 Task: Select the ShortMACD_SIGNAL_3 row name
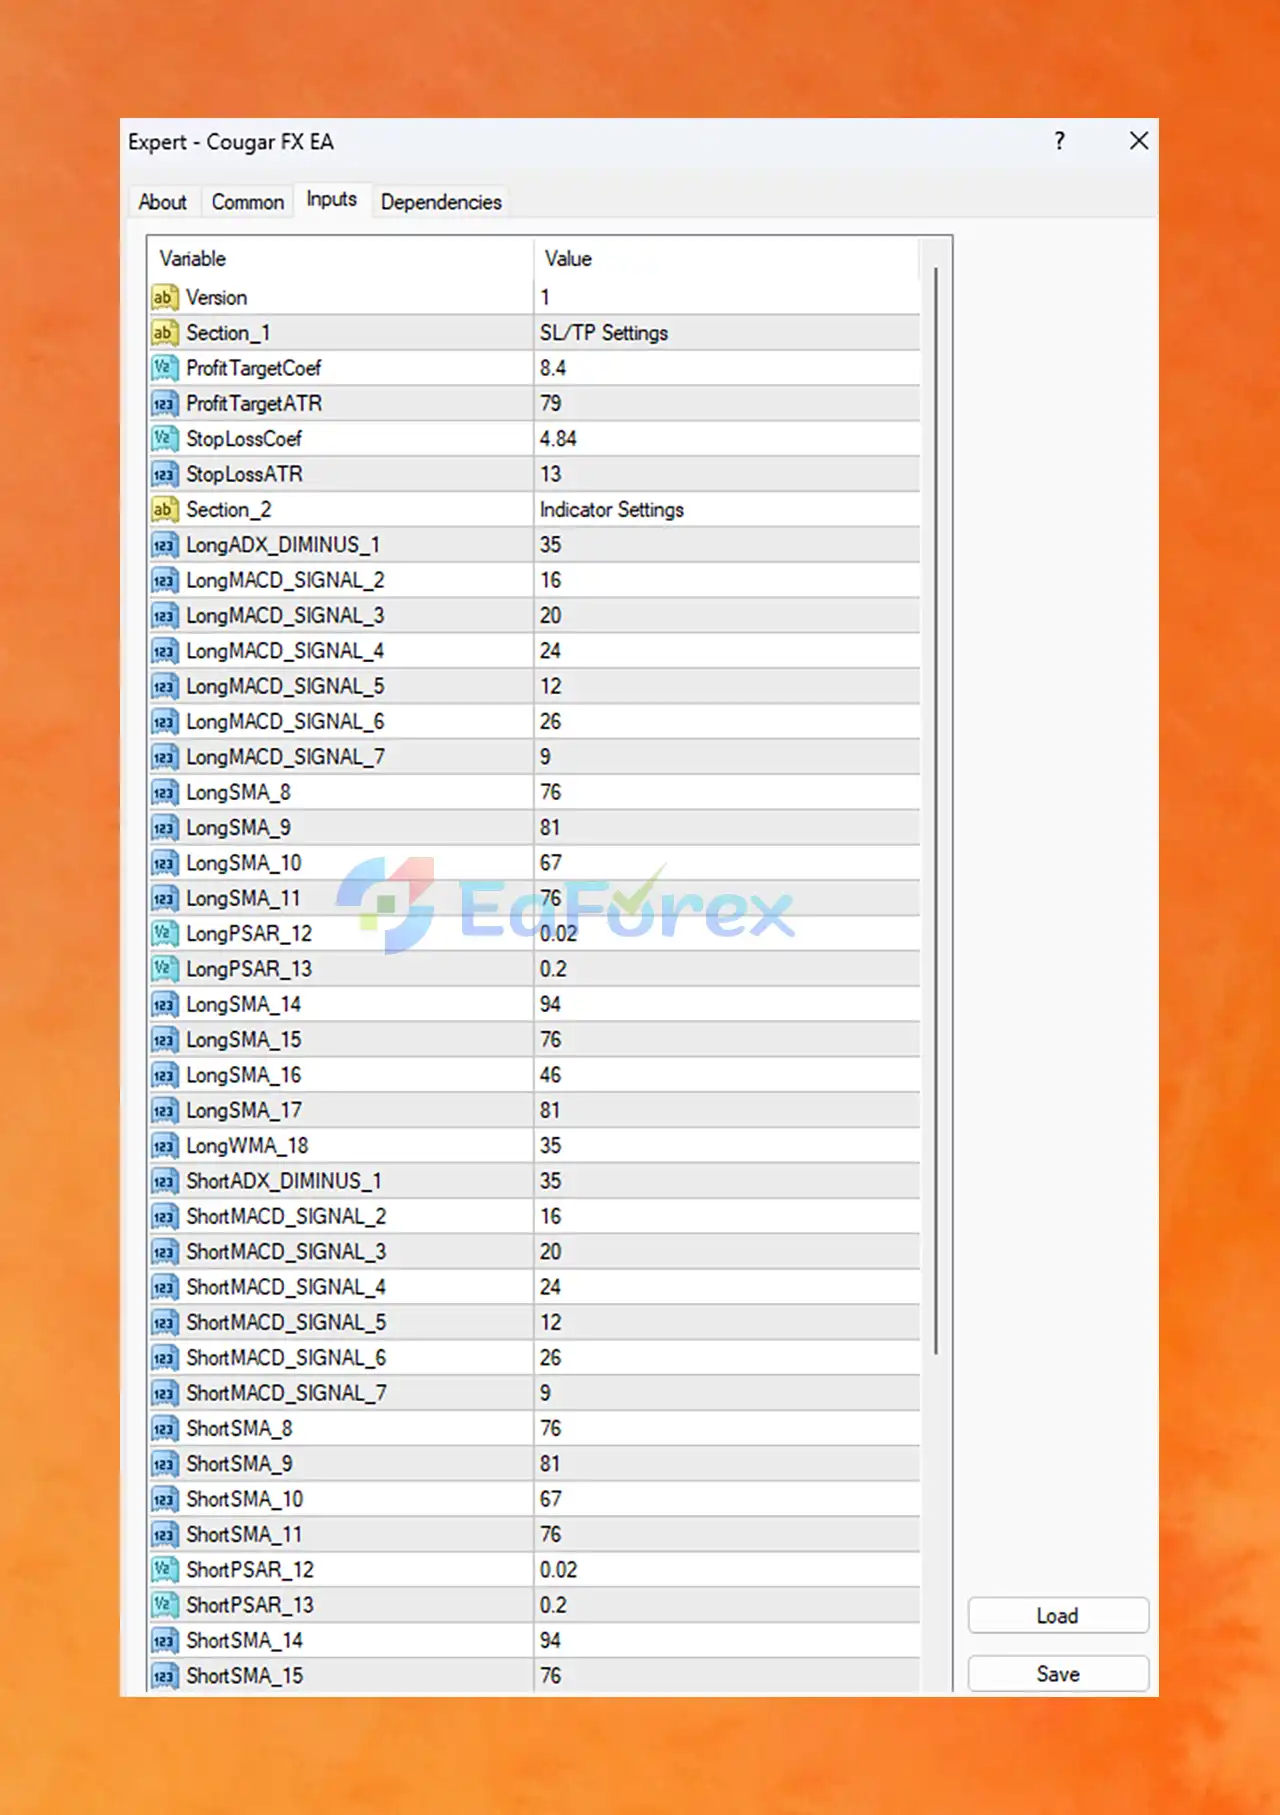point(286,1252)
